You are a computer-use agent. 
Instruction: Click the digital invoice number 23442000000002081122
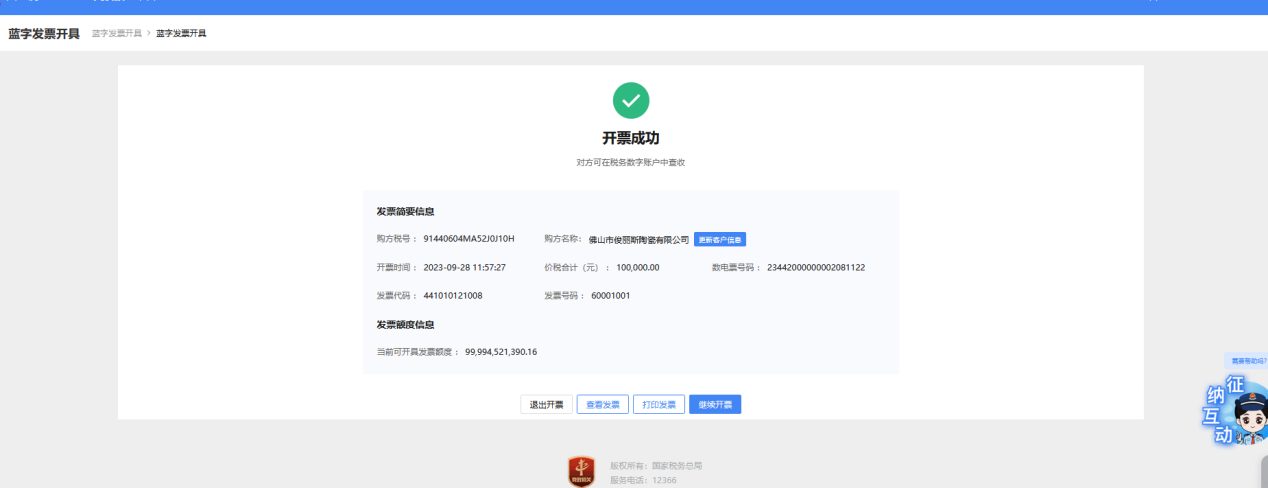tap(815, 268)
